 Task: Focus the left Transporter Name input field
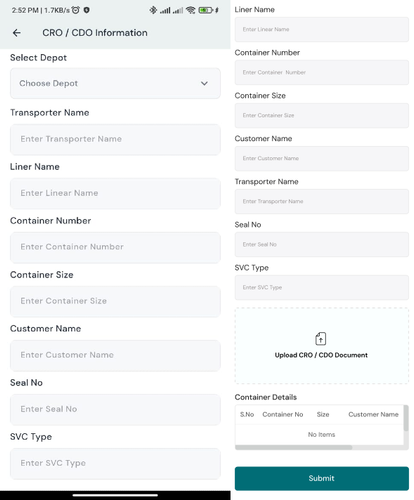click(x=115, y=139)
